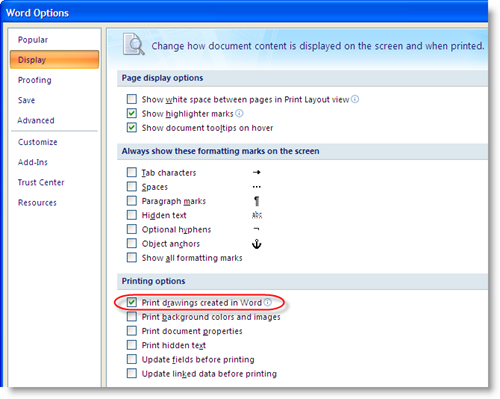The height and width of the screenshot is (399, 500).
Task: Click info icon beside highlighter marks
Action: [239, 113]
